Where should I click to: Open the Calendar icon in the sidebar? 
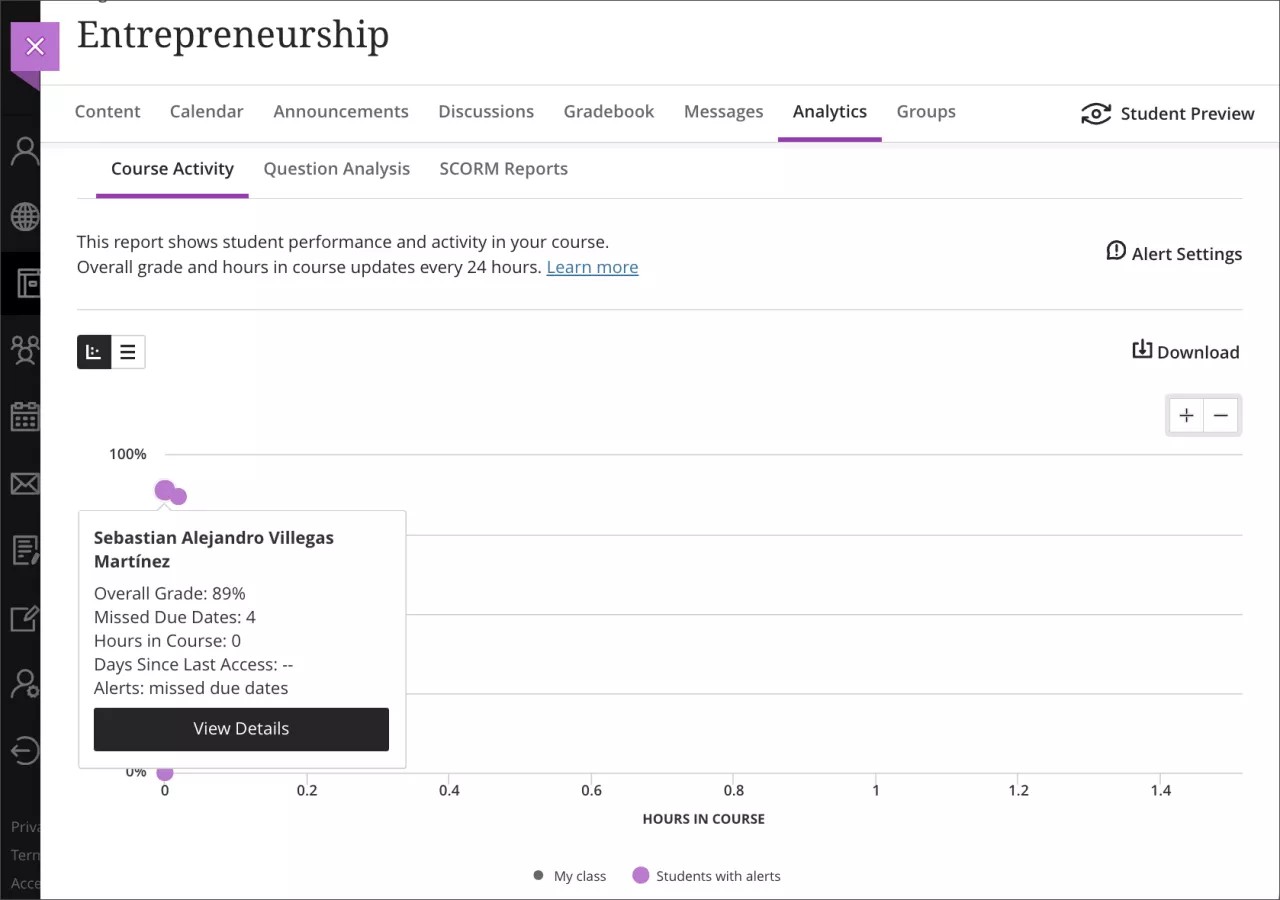[x=23, y=417]
